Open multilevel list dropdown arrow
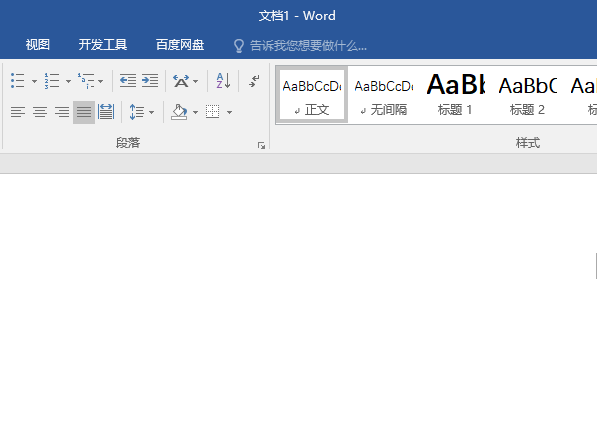The width and height of the screenshot is (597, 434). (x=101, y=81)
